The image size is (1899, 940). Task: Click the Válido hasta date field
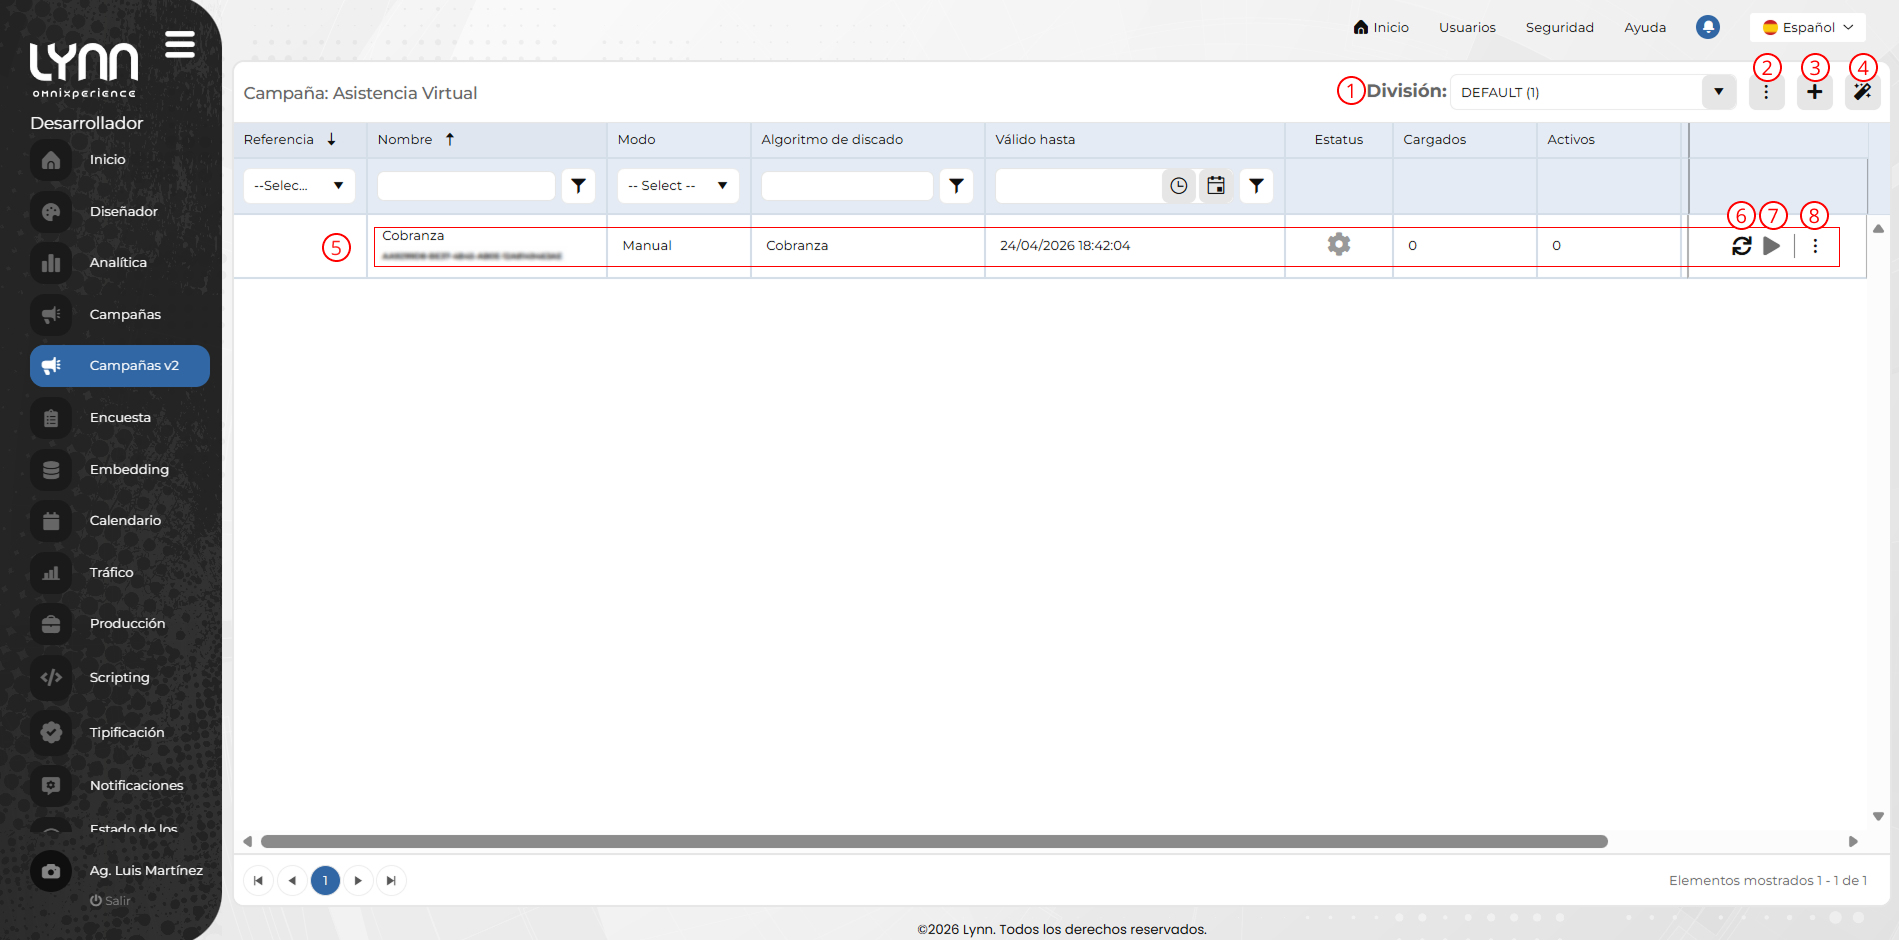point(1078,186)
